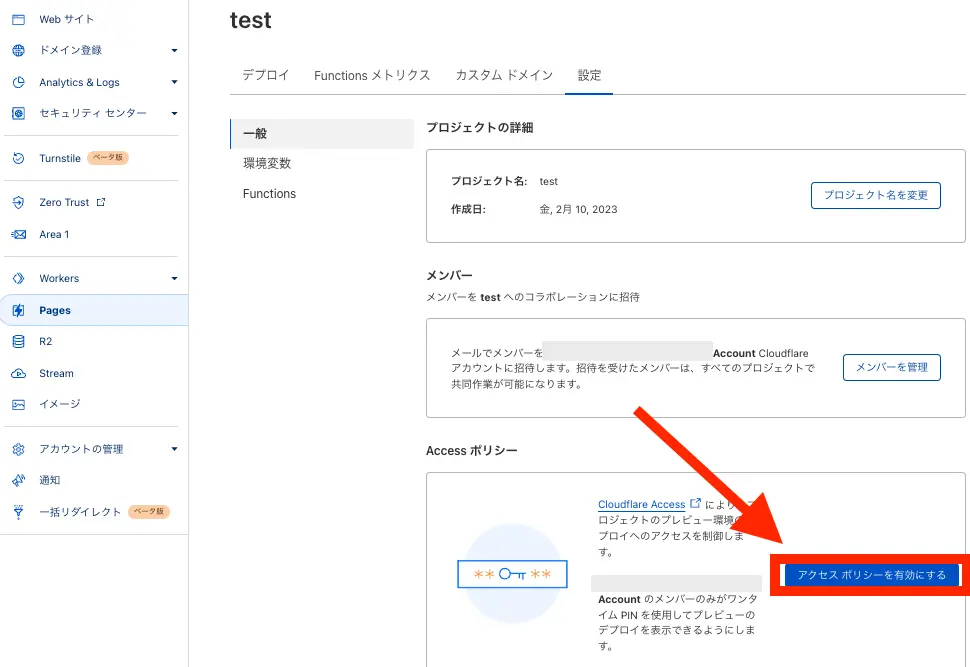Expand the アカウントの管理 dropdown arrow
The image size is (970, 667).
tap(174, 449)
